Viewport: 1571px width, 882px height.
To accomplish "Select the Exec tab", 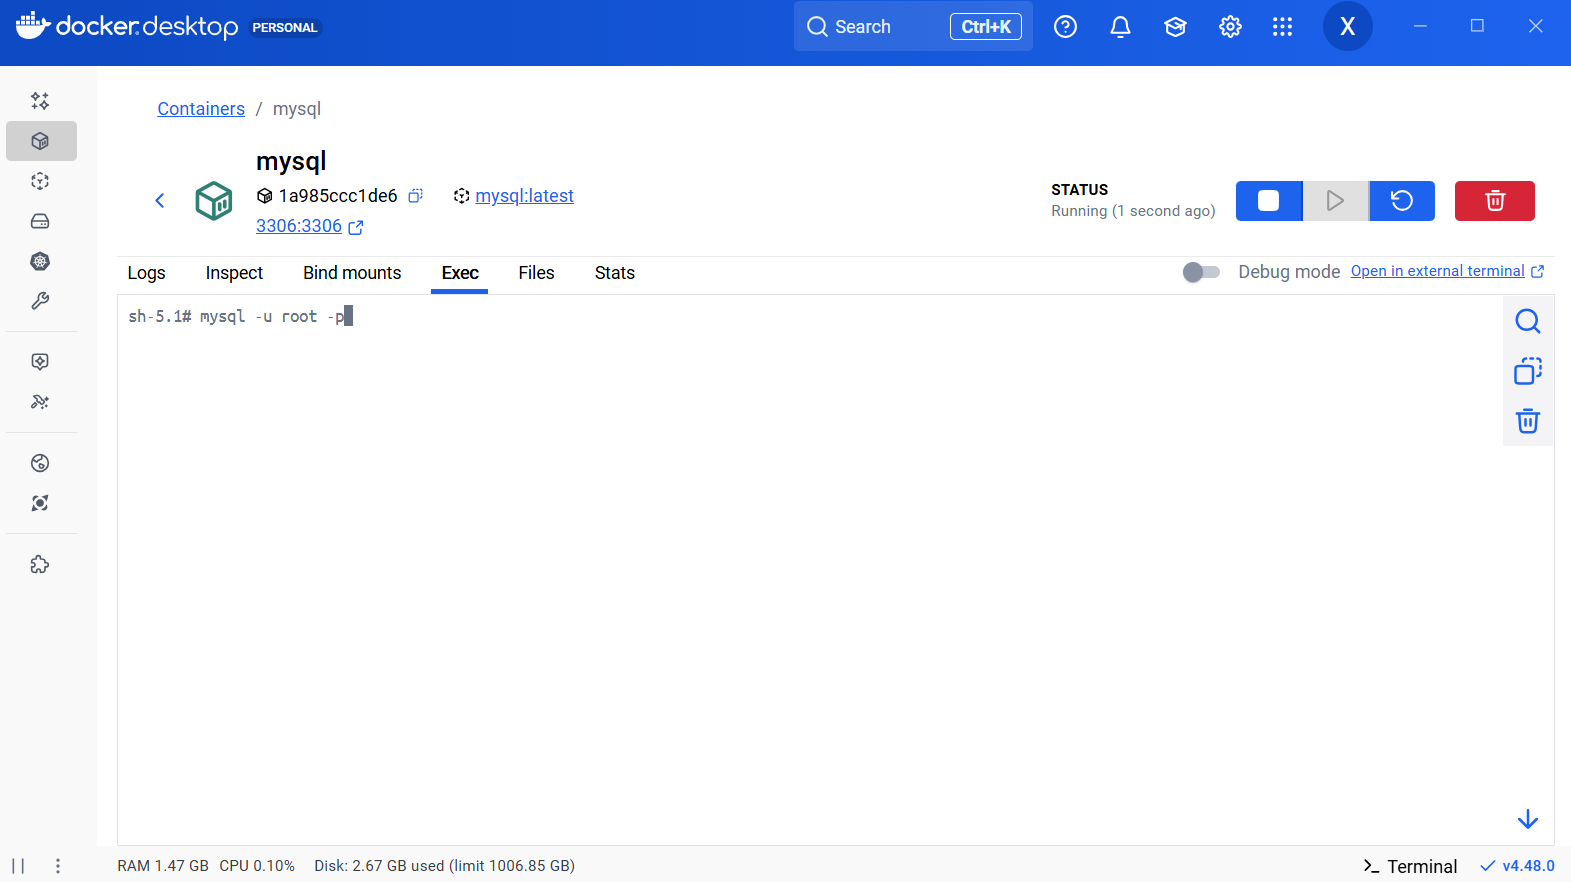I will pos(460,273).
